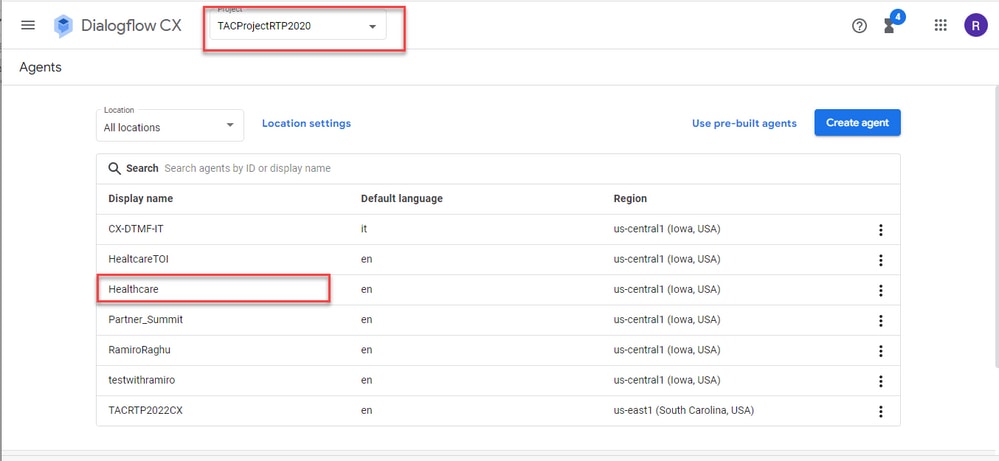Open more options for RamiroRaghu agent
This screenshot has width=999, height=461.
point(880,351)
